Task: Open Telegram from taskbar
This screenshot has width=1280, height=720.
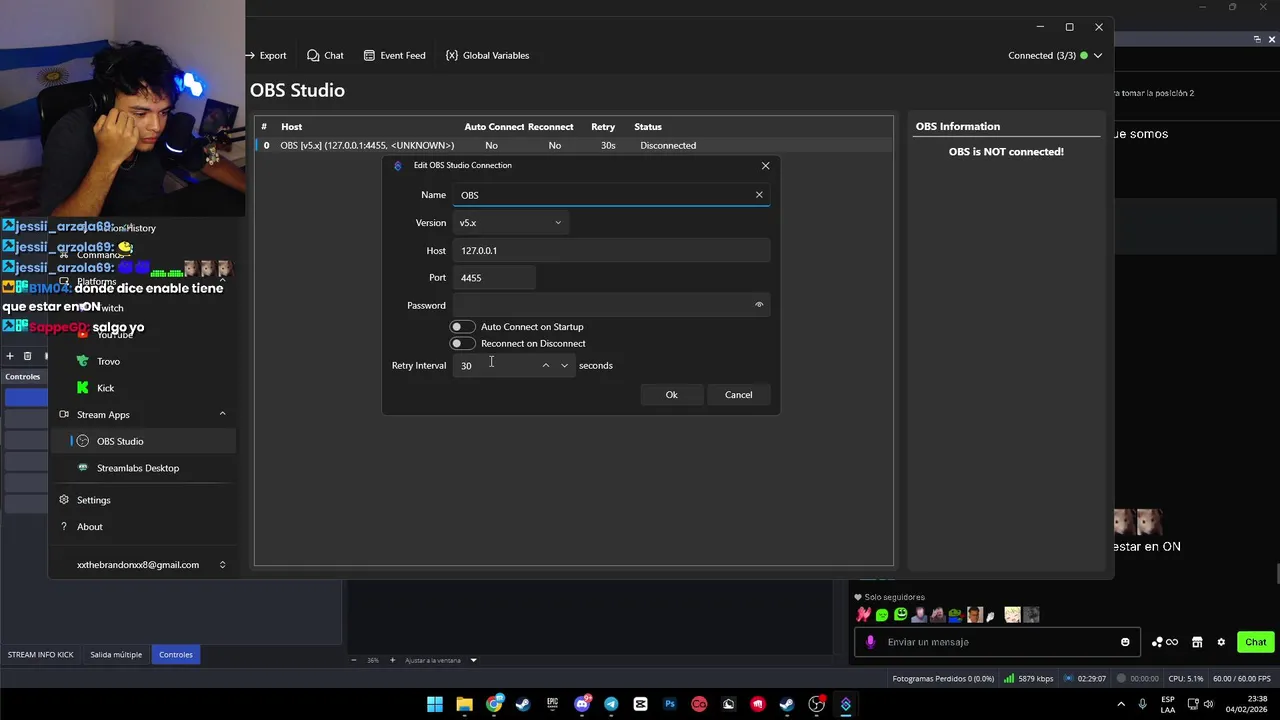Action: 611,704
